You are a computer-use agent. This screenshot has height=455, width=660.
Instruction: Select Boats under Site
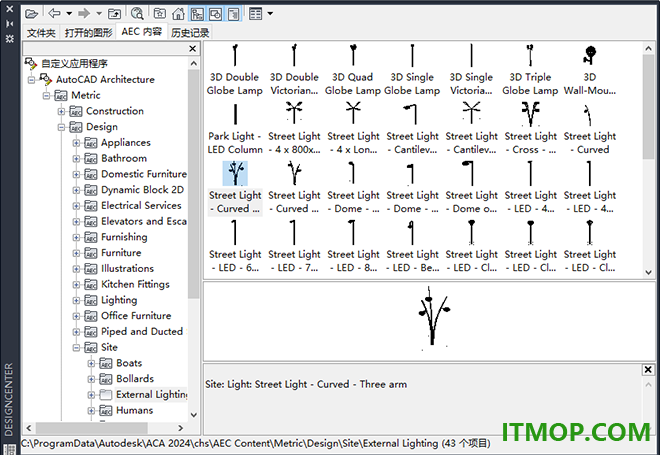point(129,363)
